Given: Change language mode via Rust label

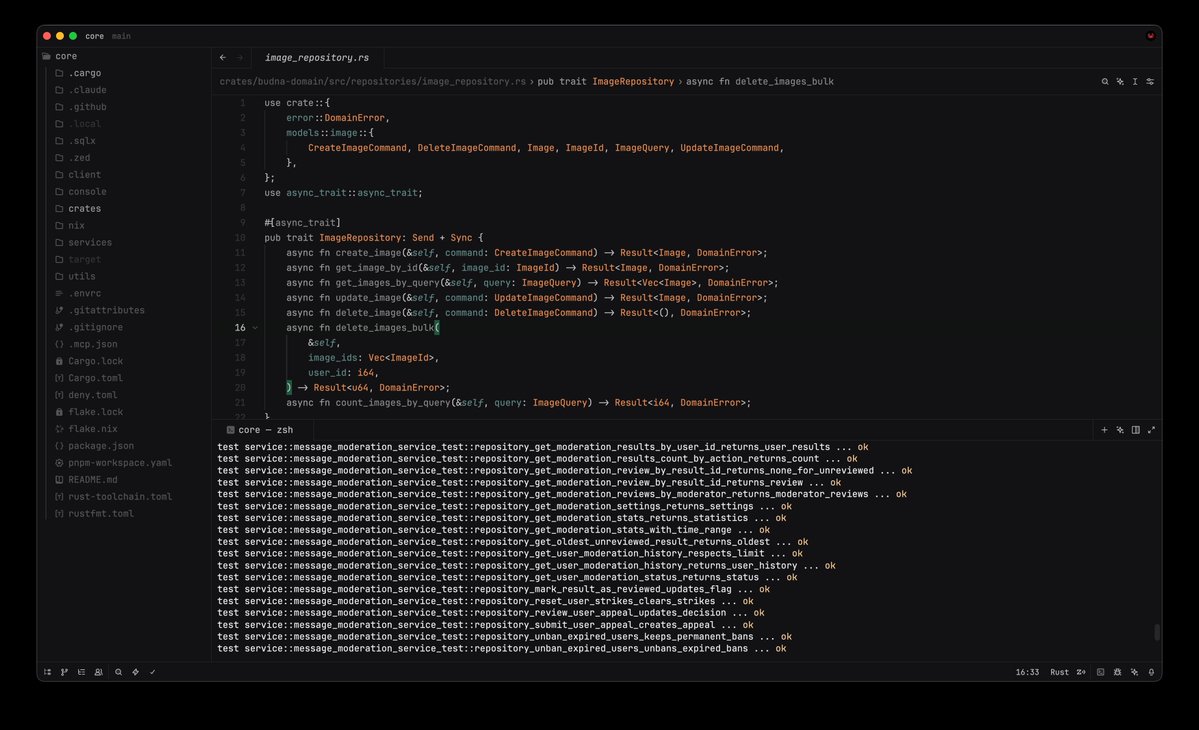Looking at the screenshot, I should tap(1059, 672).
